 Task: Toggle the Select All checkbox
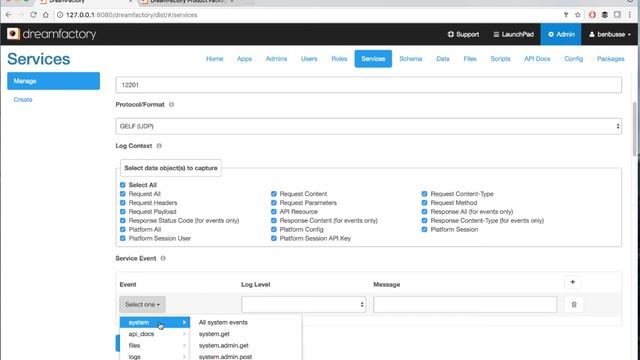coord(123,185)
